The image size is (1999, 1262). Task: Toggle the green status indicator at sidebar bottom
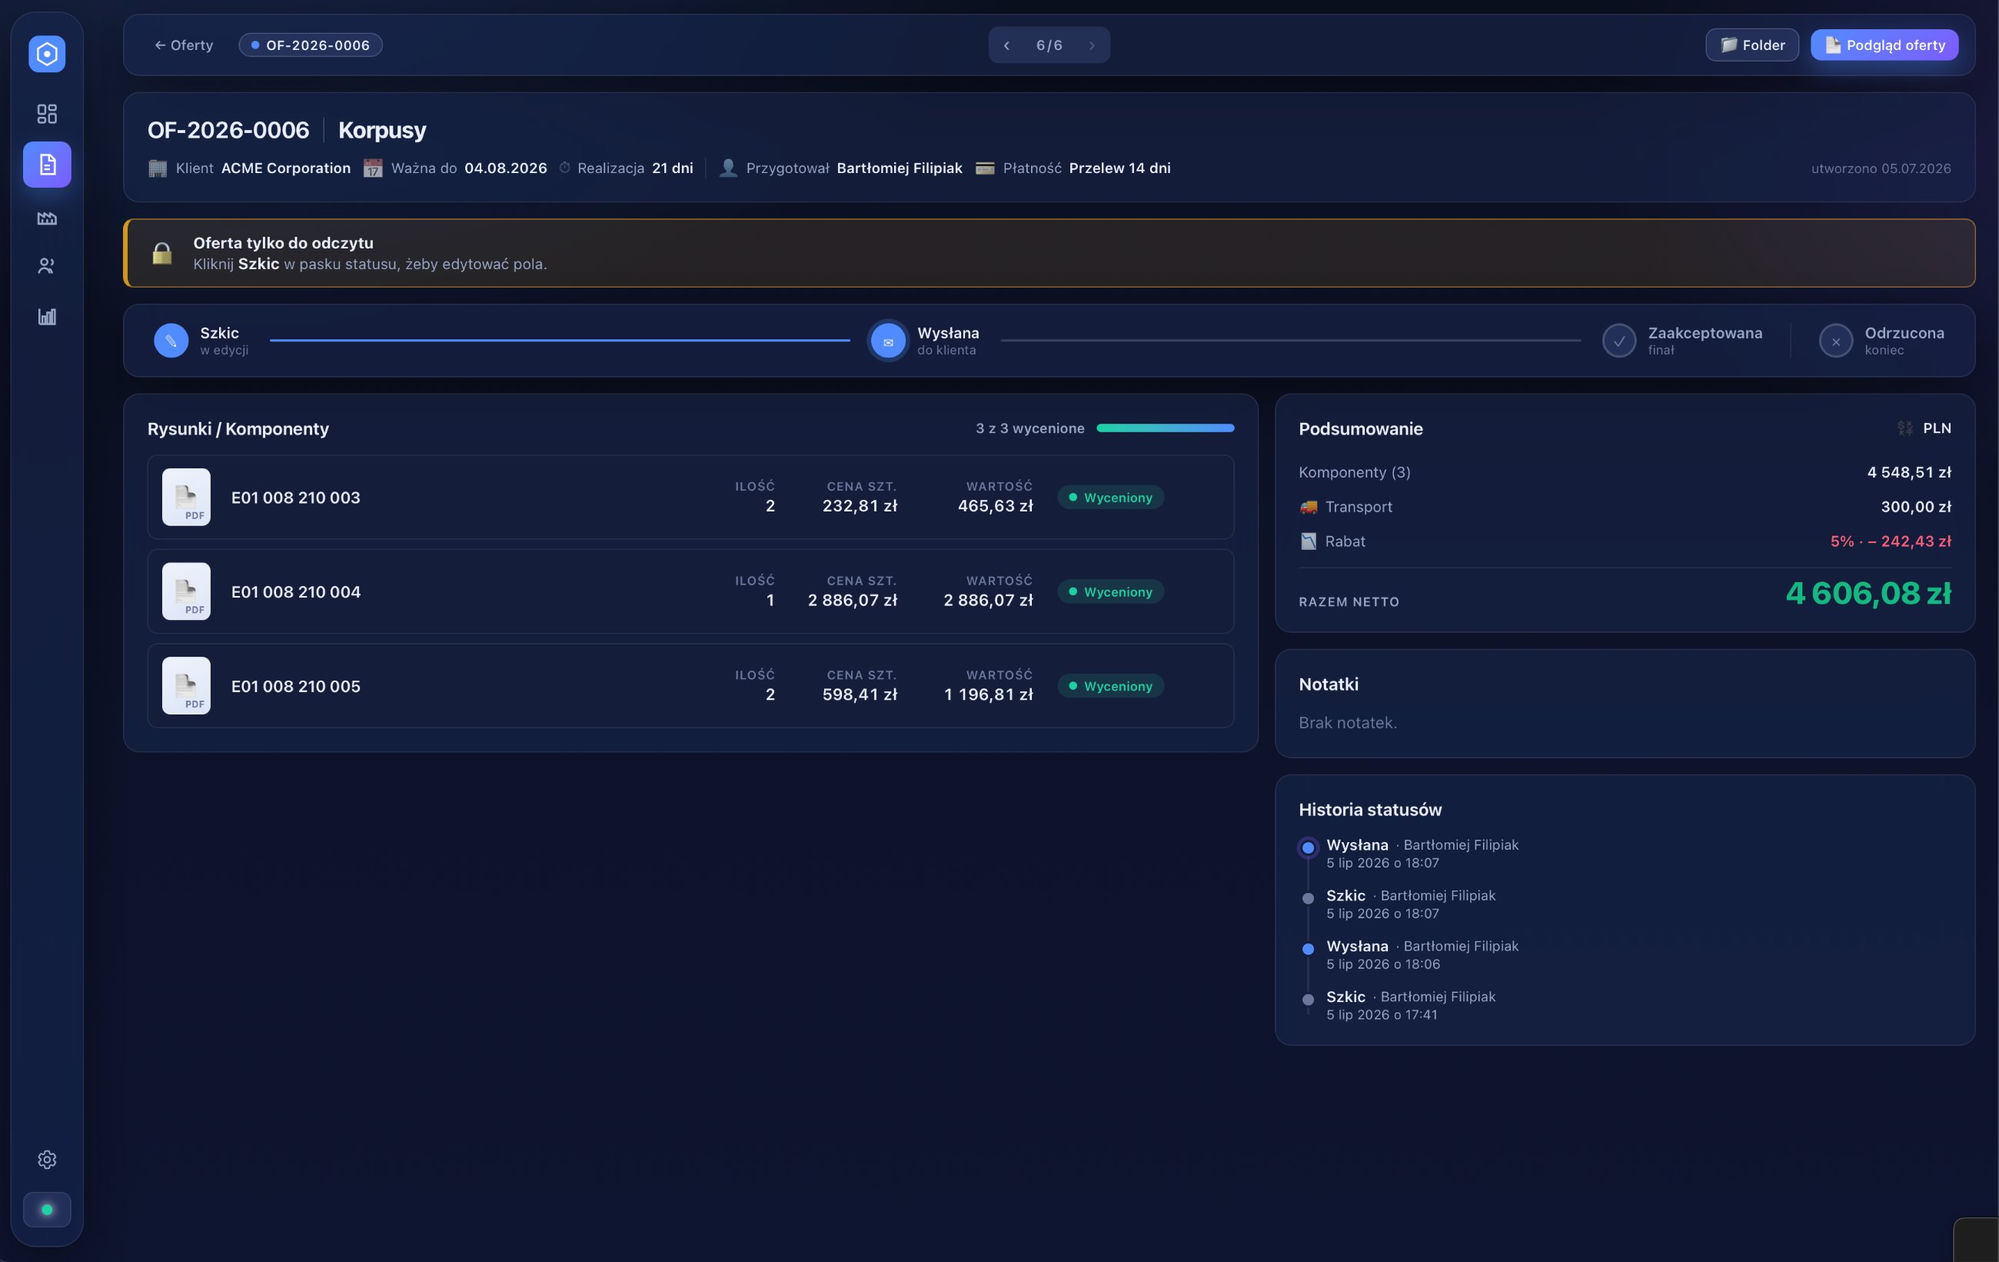(47, 1210)
